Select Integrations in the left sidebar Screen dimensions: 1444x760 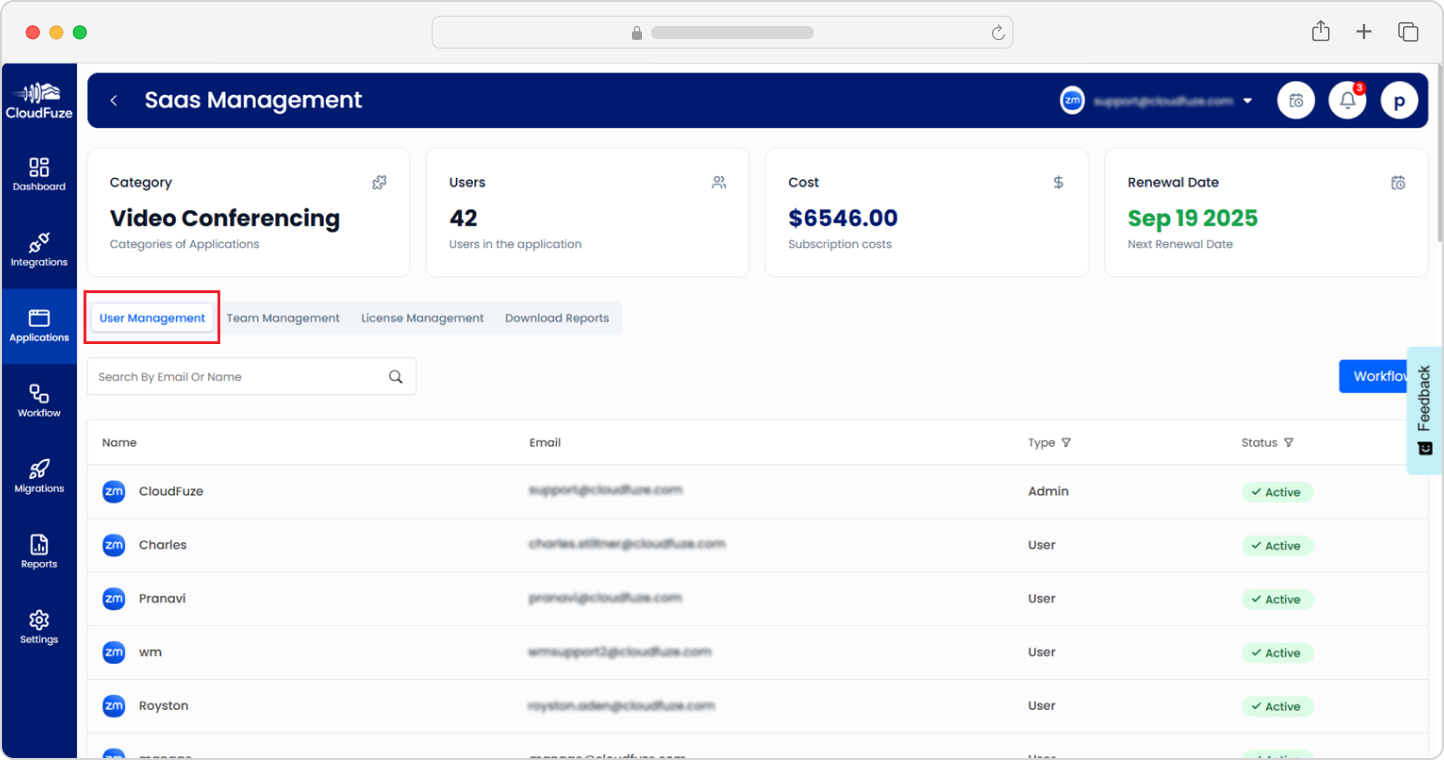coord(39,248)
